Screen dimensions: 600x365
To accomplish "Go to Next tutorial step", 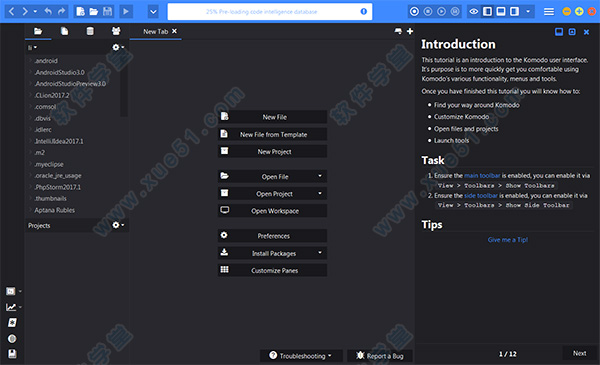I will [579, 353].
